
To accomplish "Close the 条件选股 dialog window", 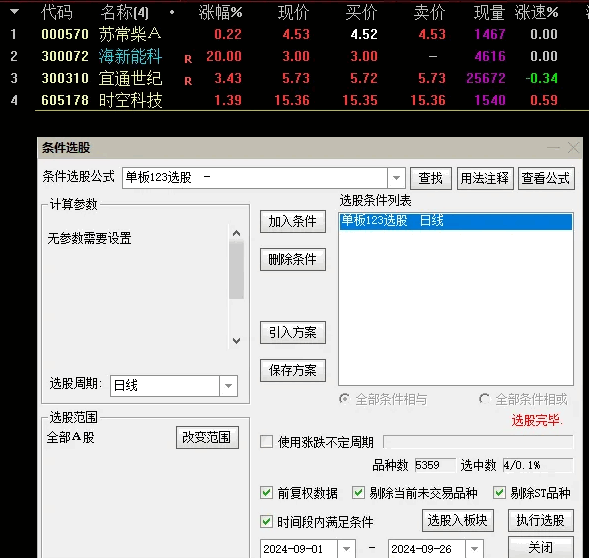I will click(573, 148).
